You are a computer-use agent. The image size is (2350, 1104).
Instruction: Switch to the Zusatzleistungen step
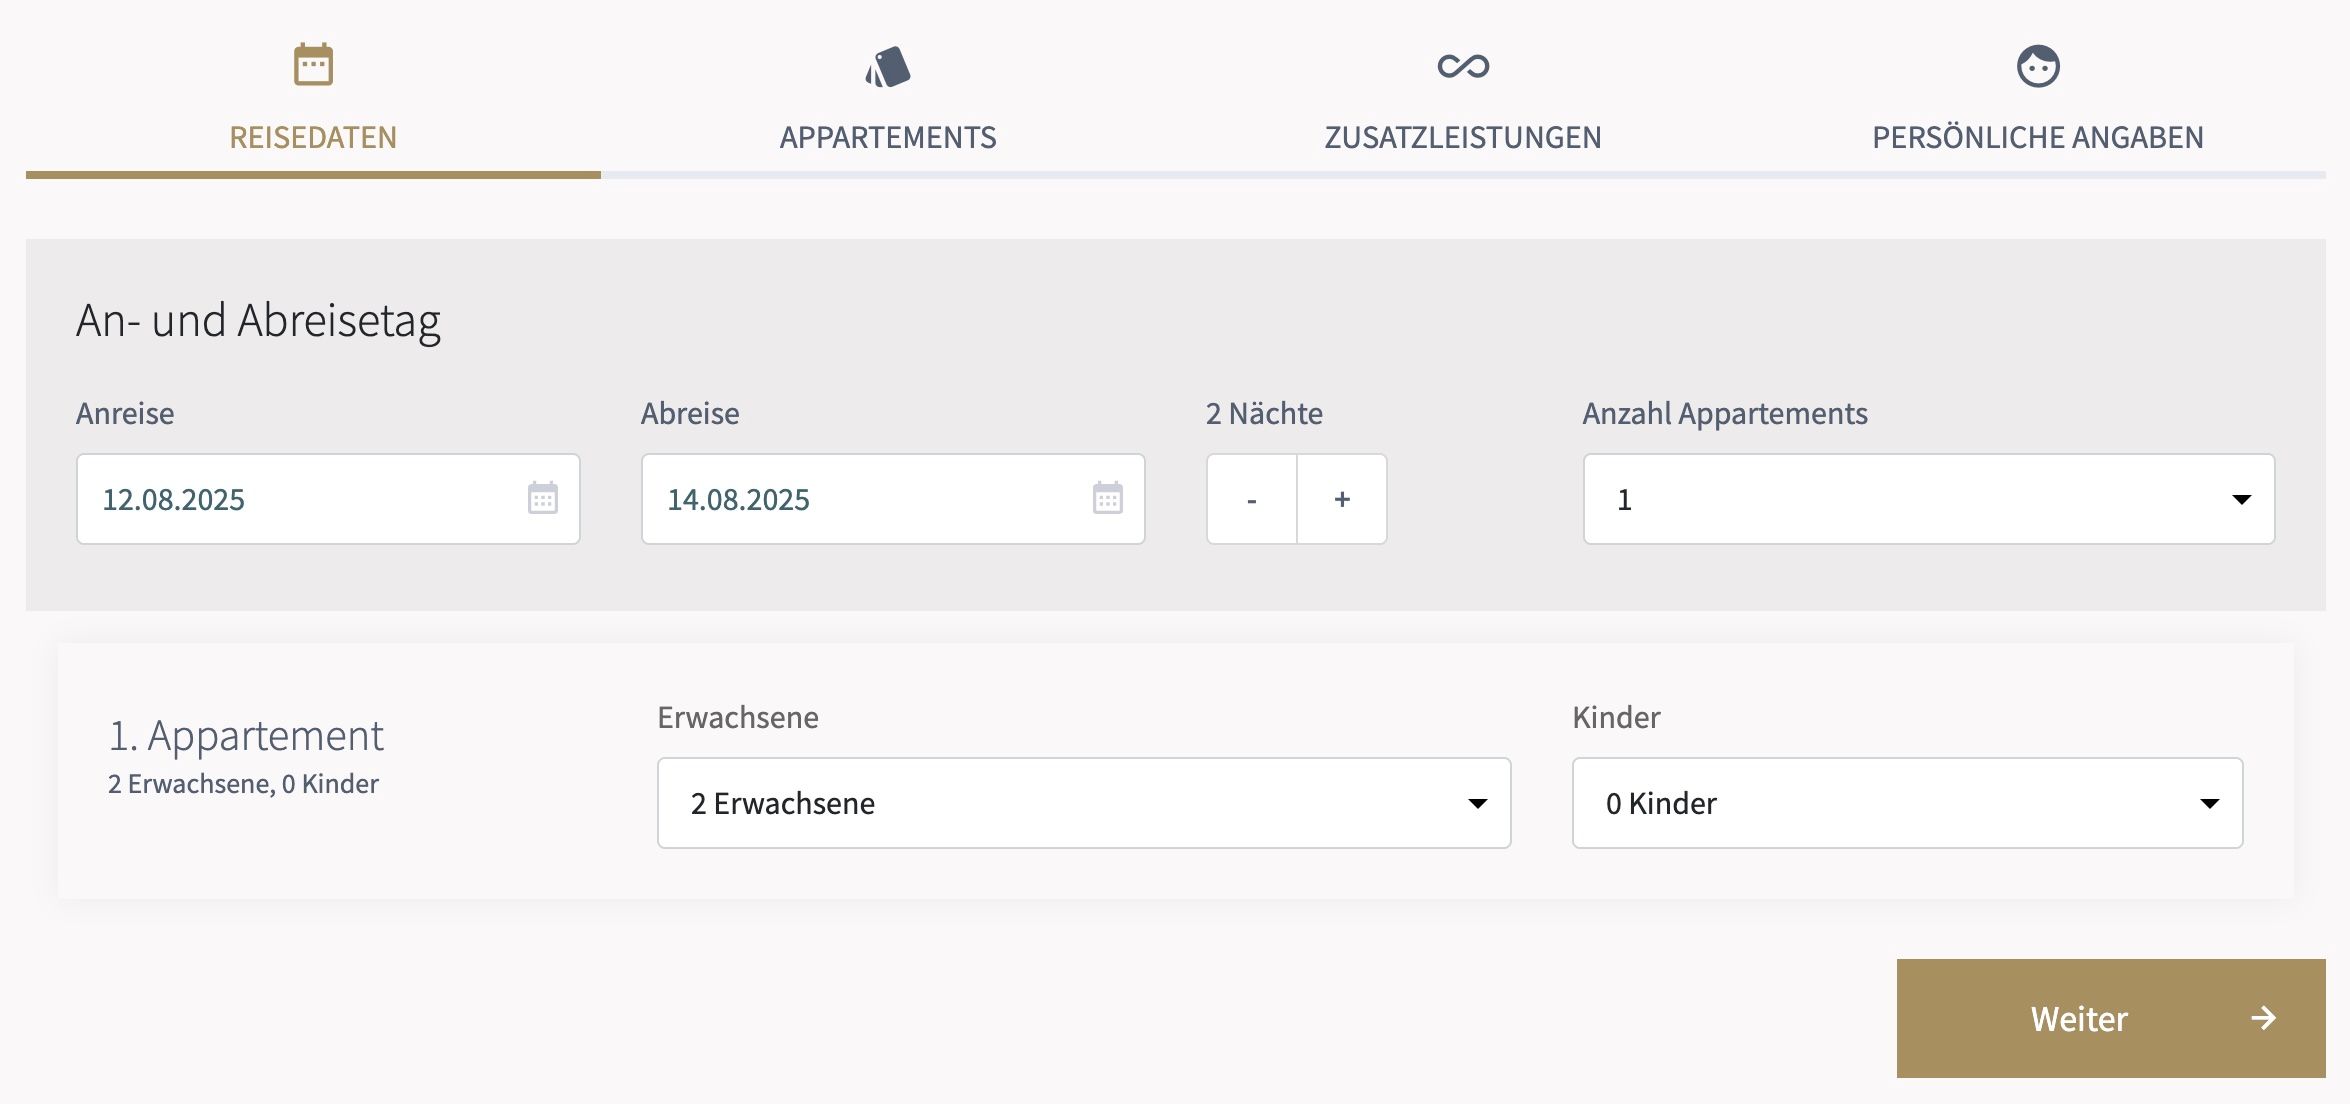[x=1462, y=137]
